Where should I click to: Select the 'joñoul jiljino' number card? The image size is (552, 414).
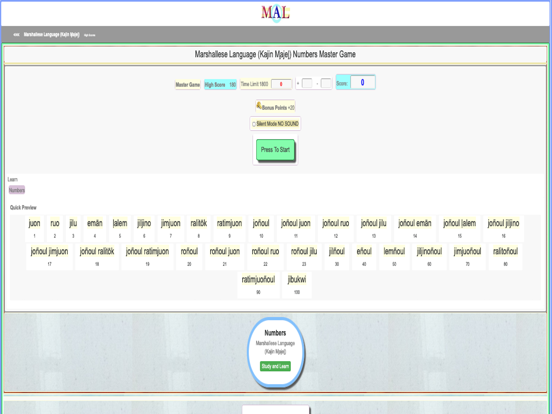tap(503, 228)
